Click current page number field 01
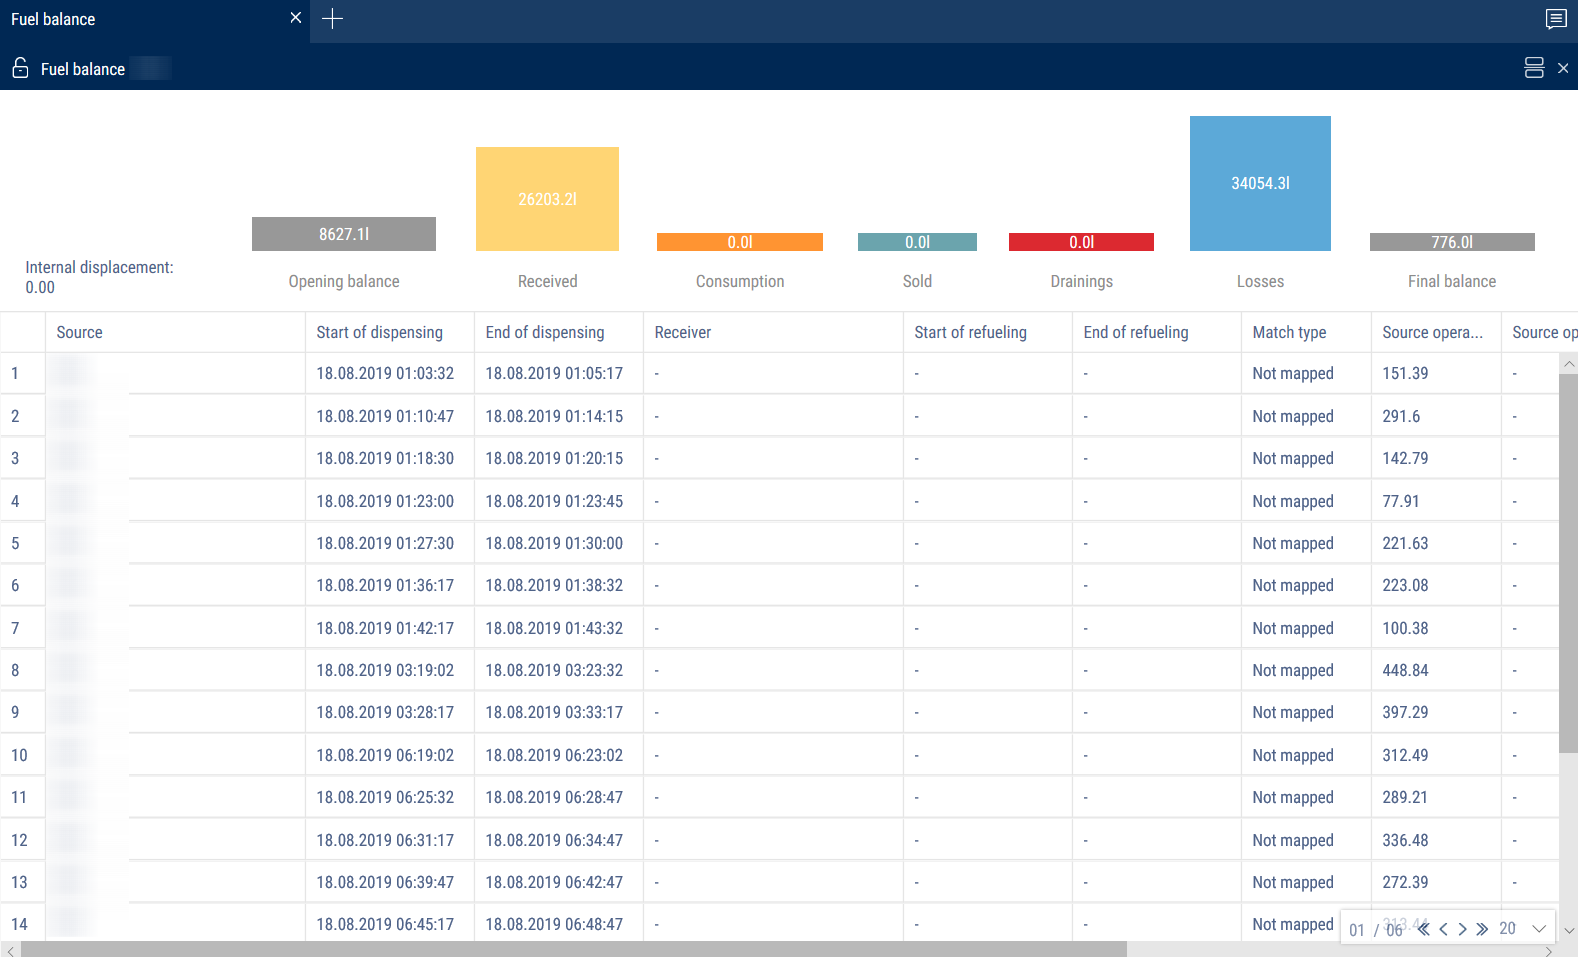This screenshot has height=957, width=1578. tap(1357, 930)
